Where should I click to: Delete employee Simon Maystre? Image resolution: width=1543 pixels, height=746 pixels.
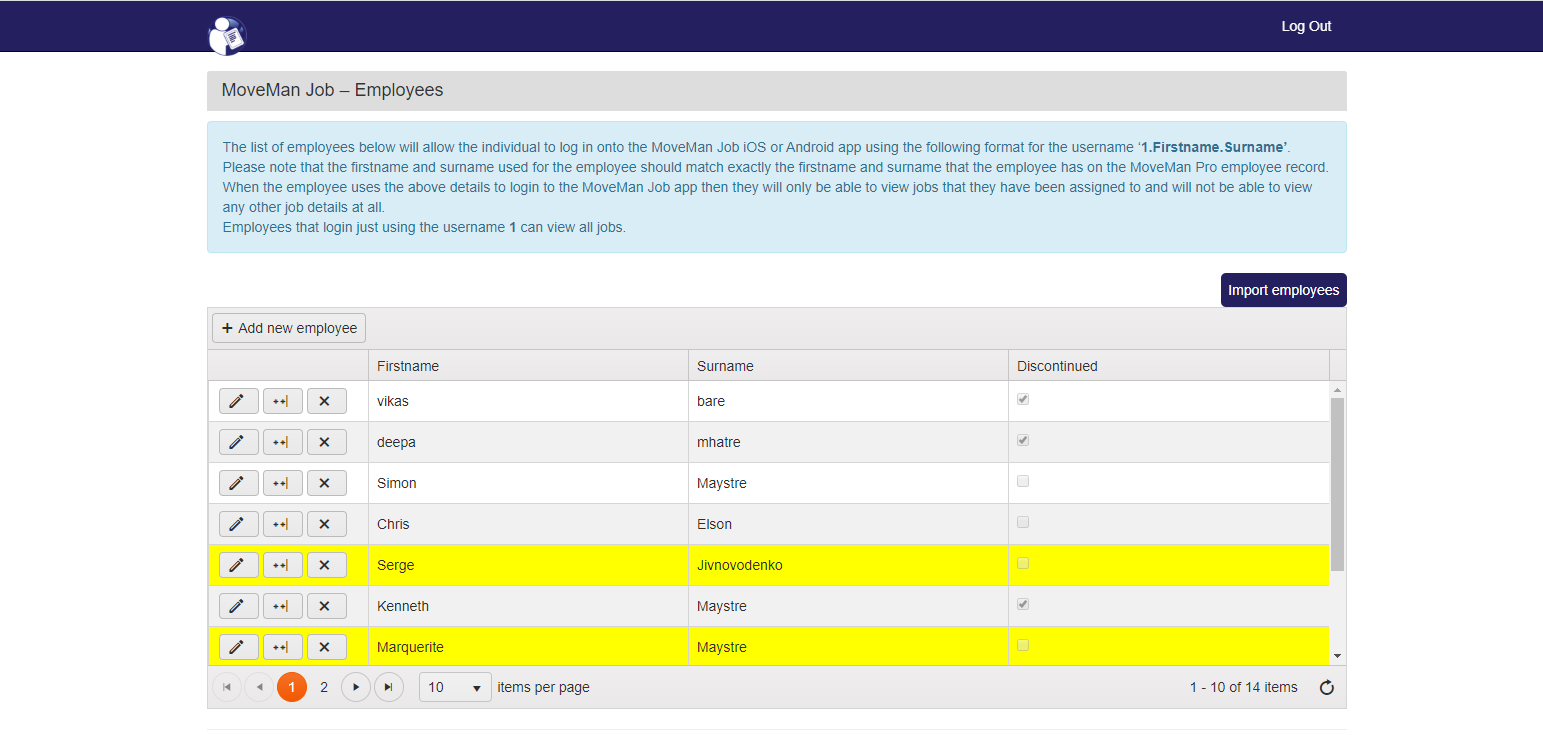coord(327,483)
